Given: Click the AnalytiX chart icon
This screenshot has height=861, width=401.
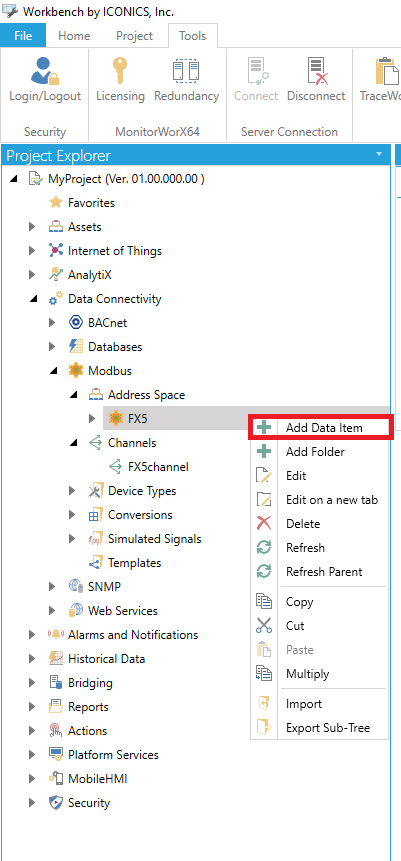Looking at the screenshot, I should coord(55,275).
